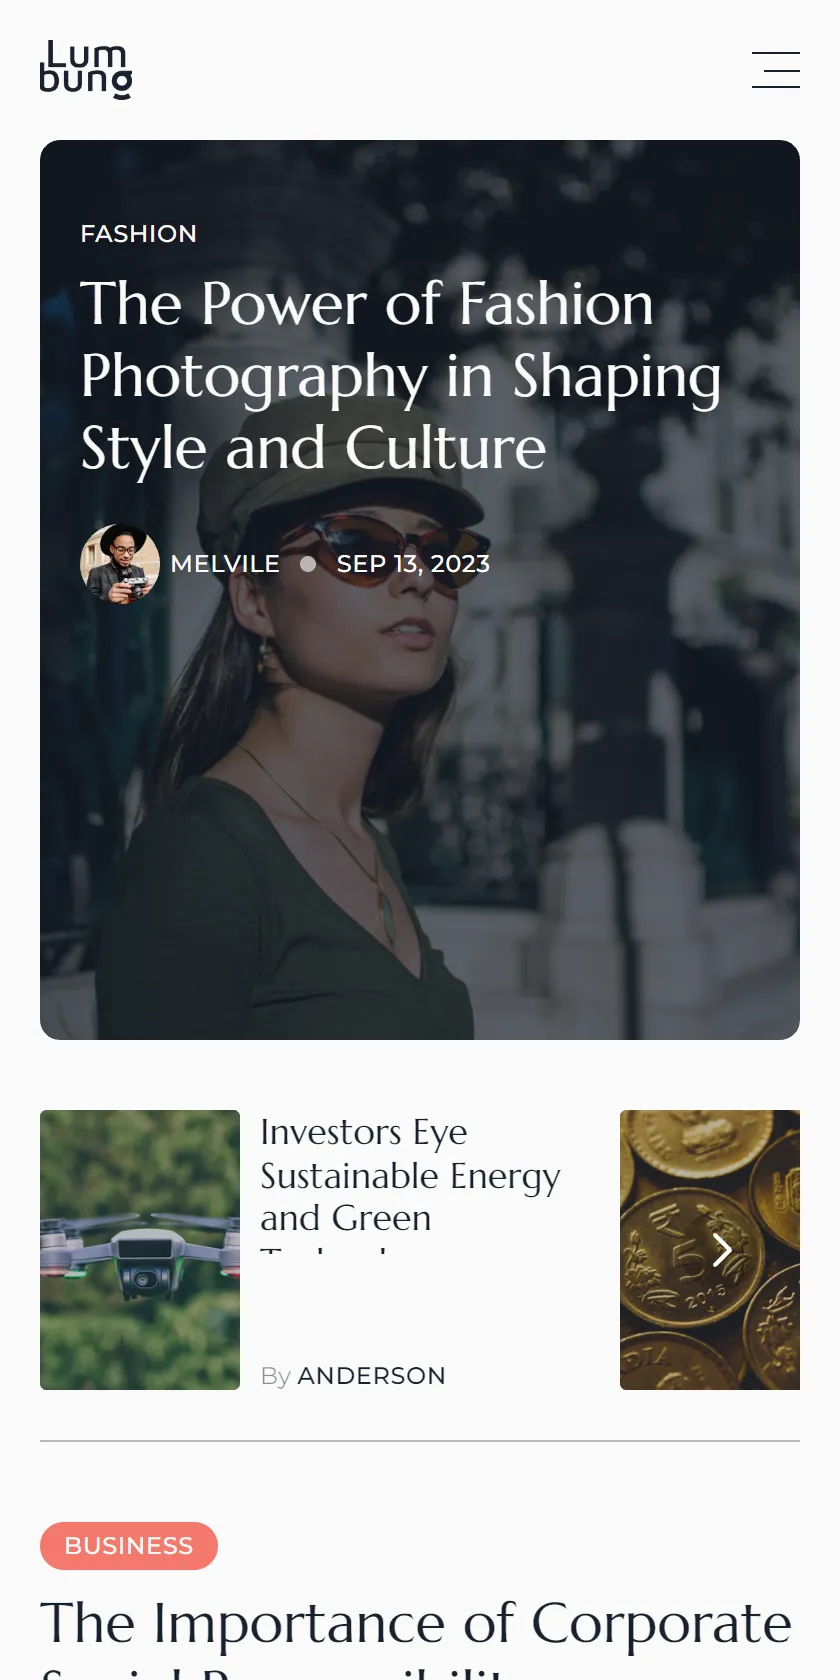Click the and Green title line
The height and width of the screenshot is (1680, 840).
pos(346,1218)
